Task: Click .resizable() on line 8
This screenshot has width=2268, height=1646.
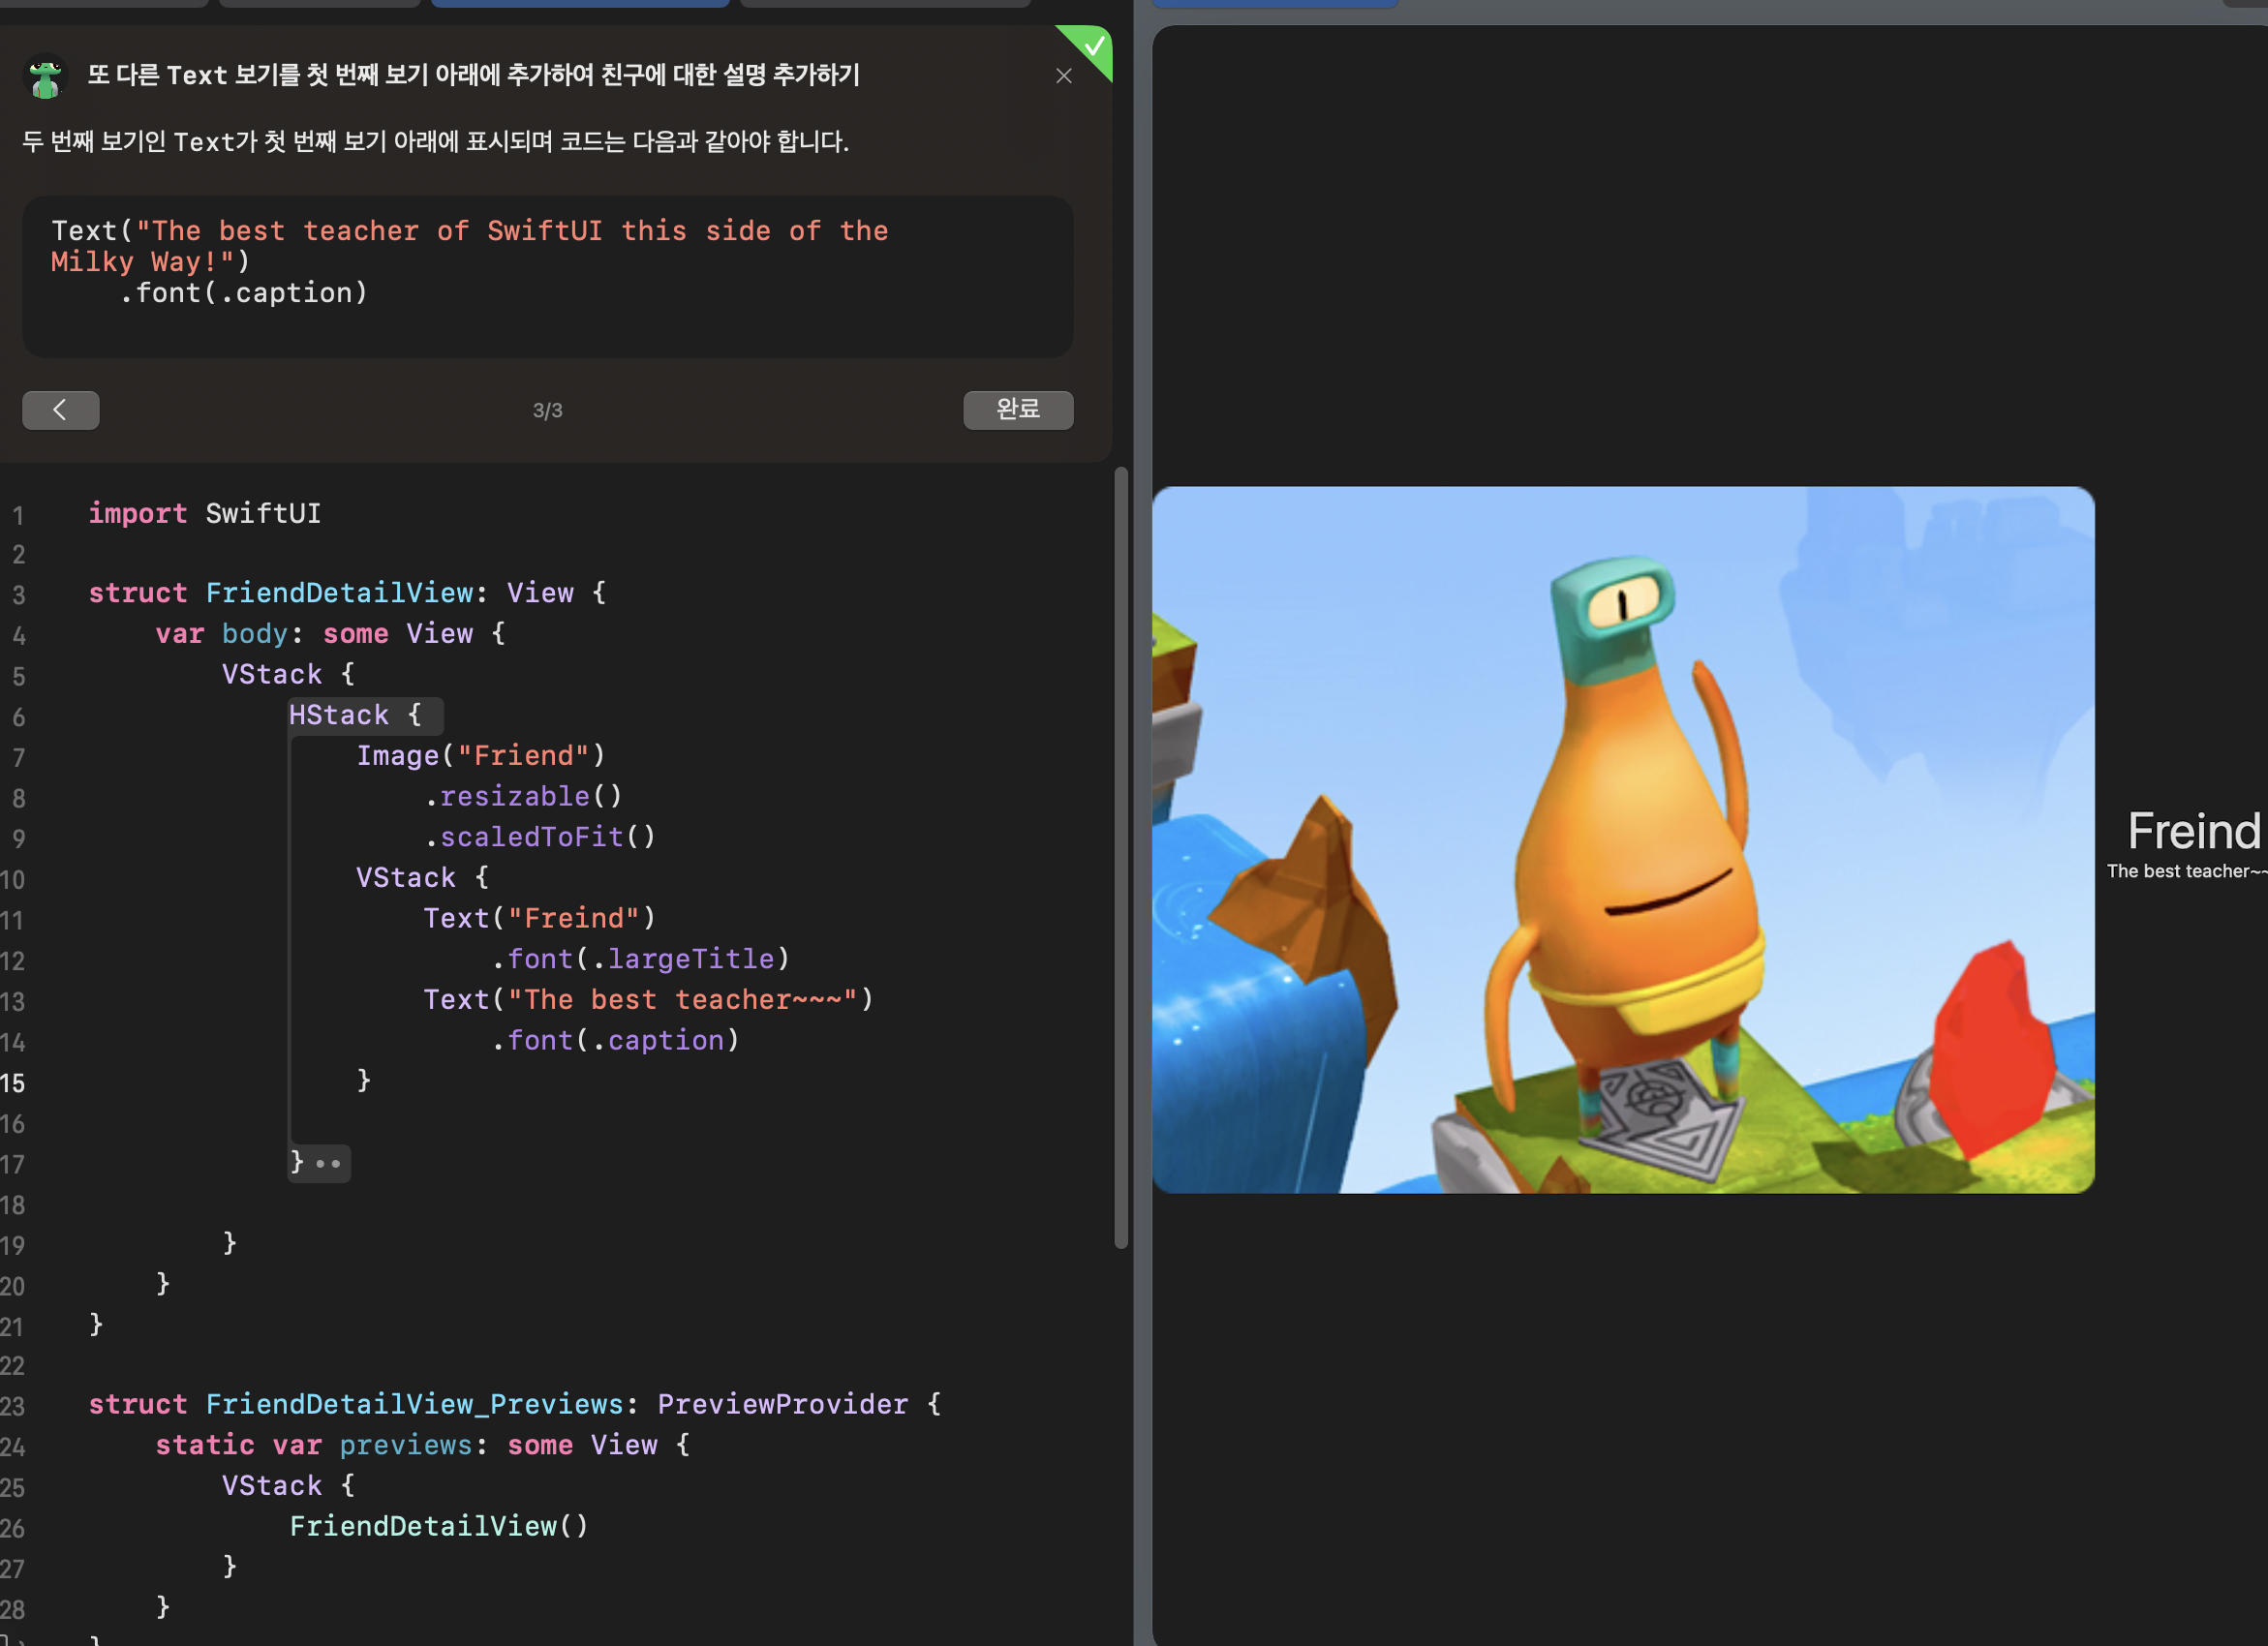Action: click(x=523, y=797)
